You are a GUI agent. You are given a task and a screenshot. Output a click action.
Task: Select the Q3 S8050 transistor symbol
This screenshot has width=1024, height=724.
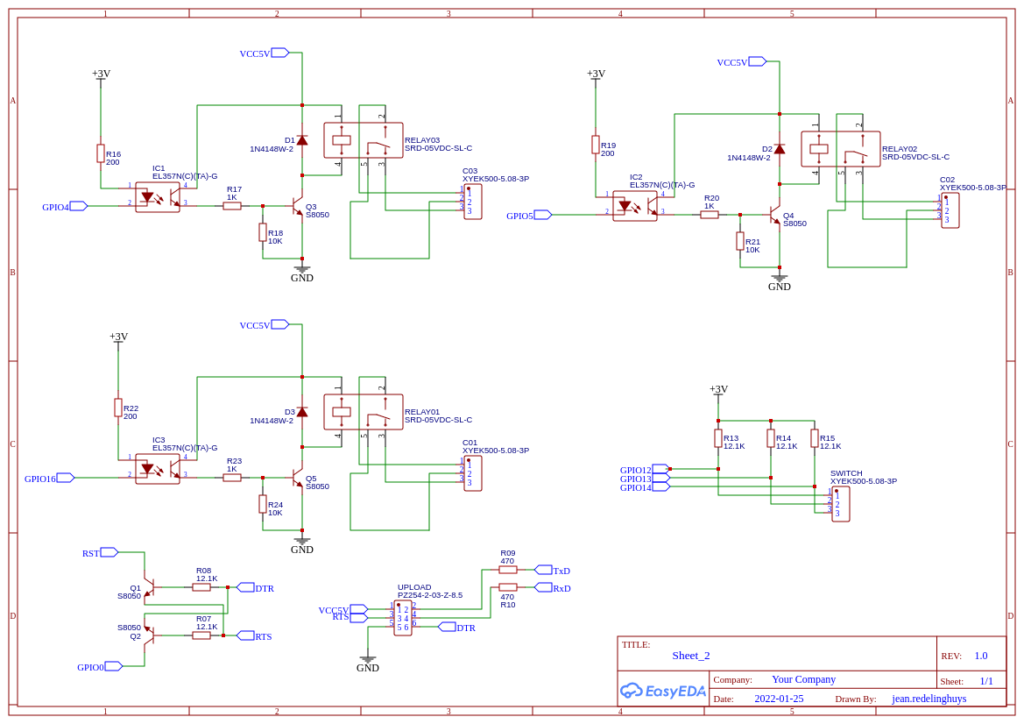pyautogui.click(x=297, y=207)
